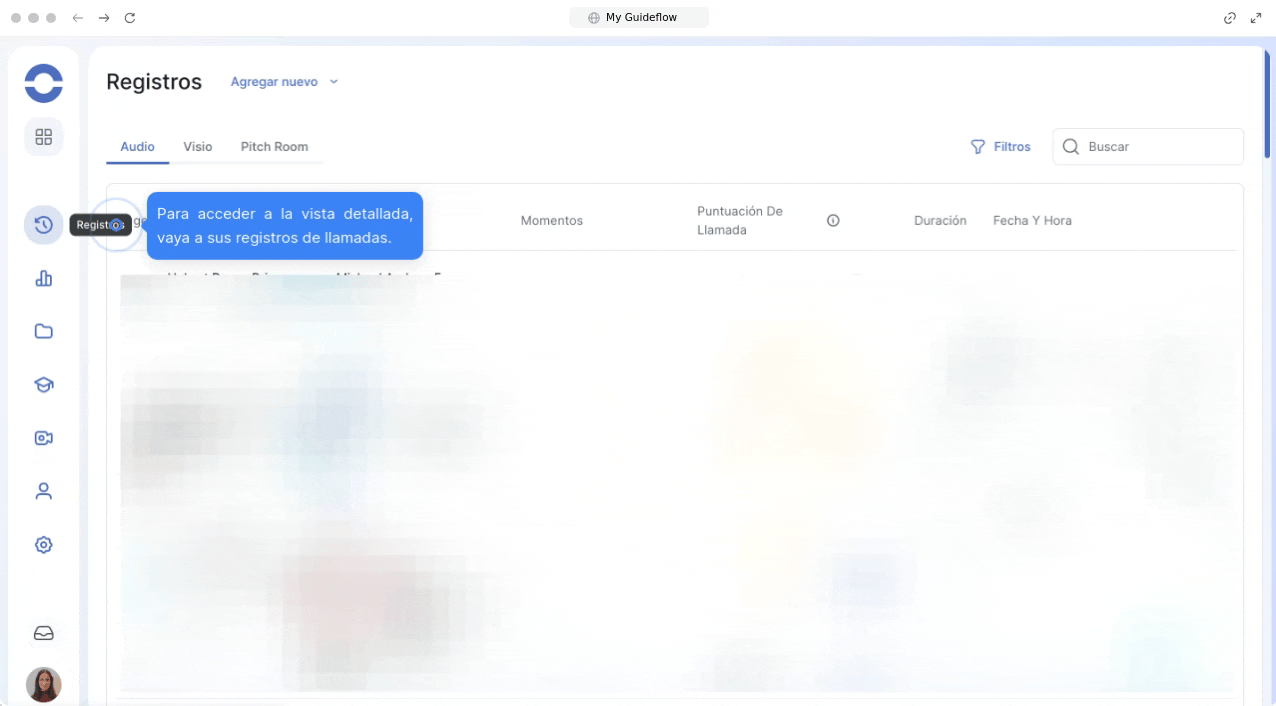This screenshot has height=706, width=1276.
Task: Open the bar chart analytics icon
Action: (44, 279)
